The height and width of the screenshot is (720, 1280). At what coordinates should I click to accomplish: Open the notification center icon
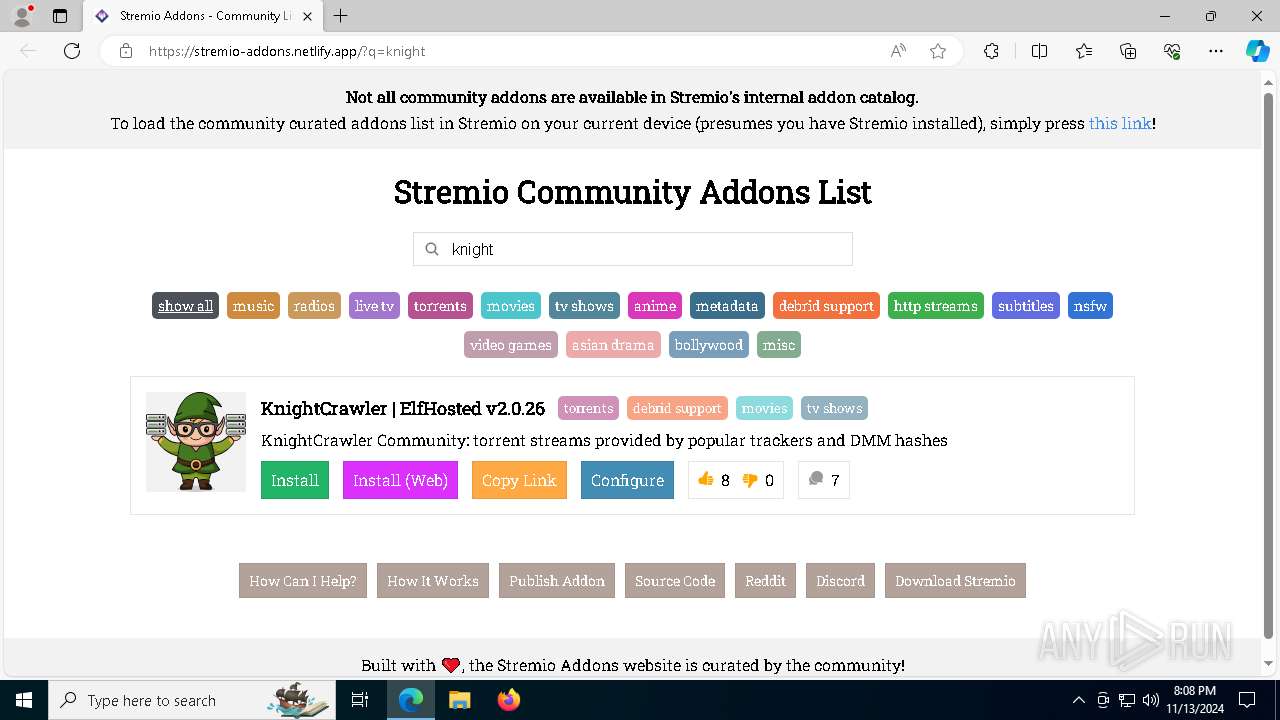click(1247, 700)
